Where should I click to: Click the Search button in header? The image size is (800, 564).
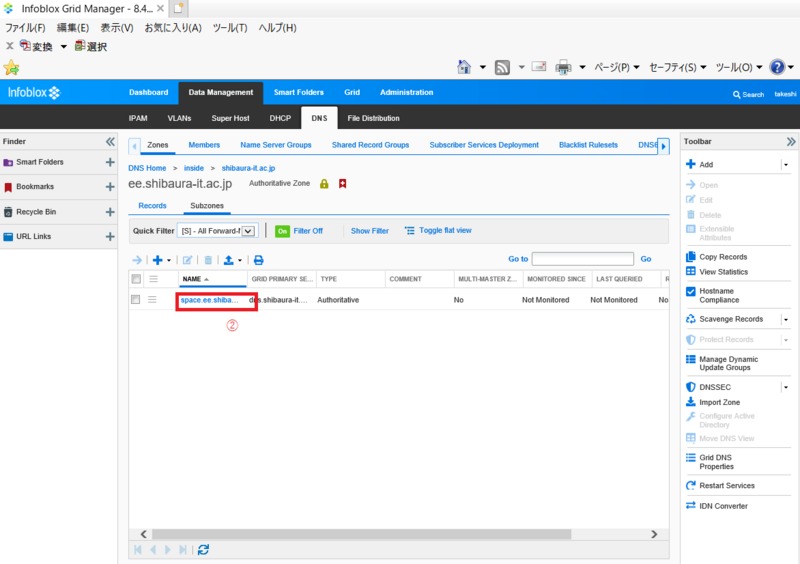coord(748,94)
